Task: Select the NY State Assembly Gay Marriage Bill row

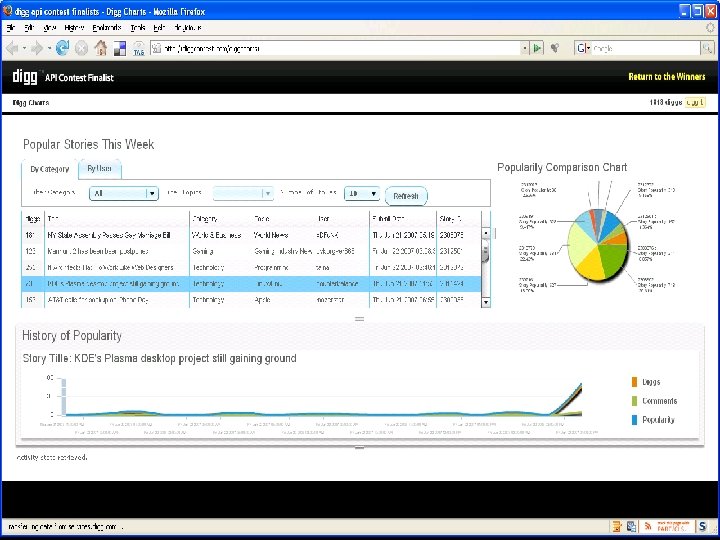Action: coord(252,235)
